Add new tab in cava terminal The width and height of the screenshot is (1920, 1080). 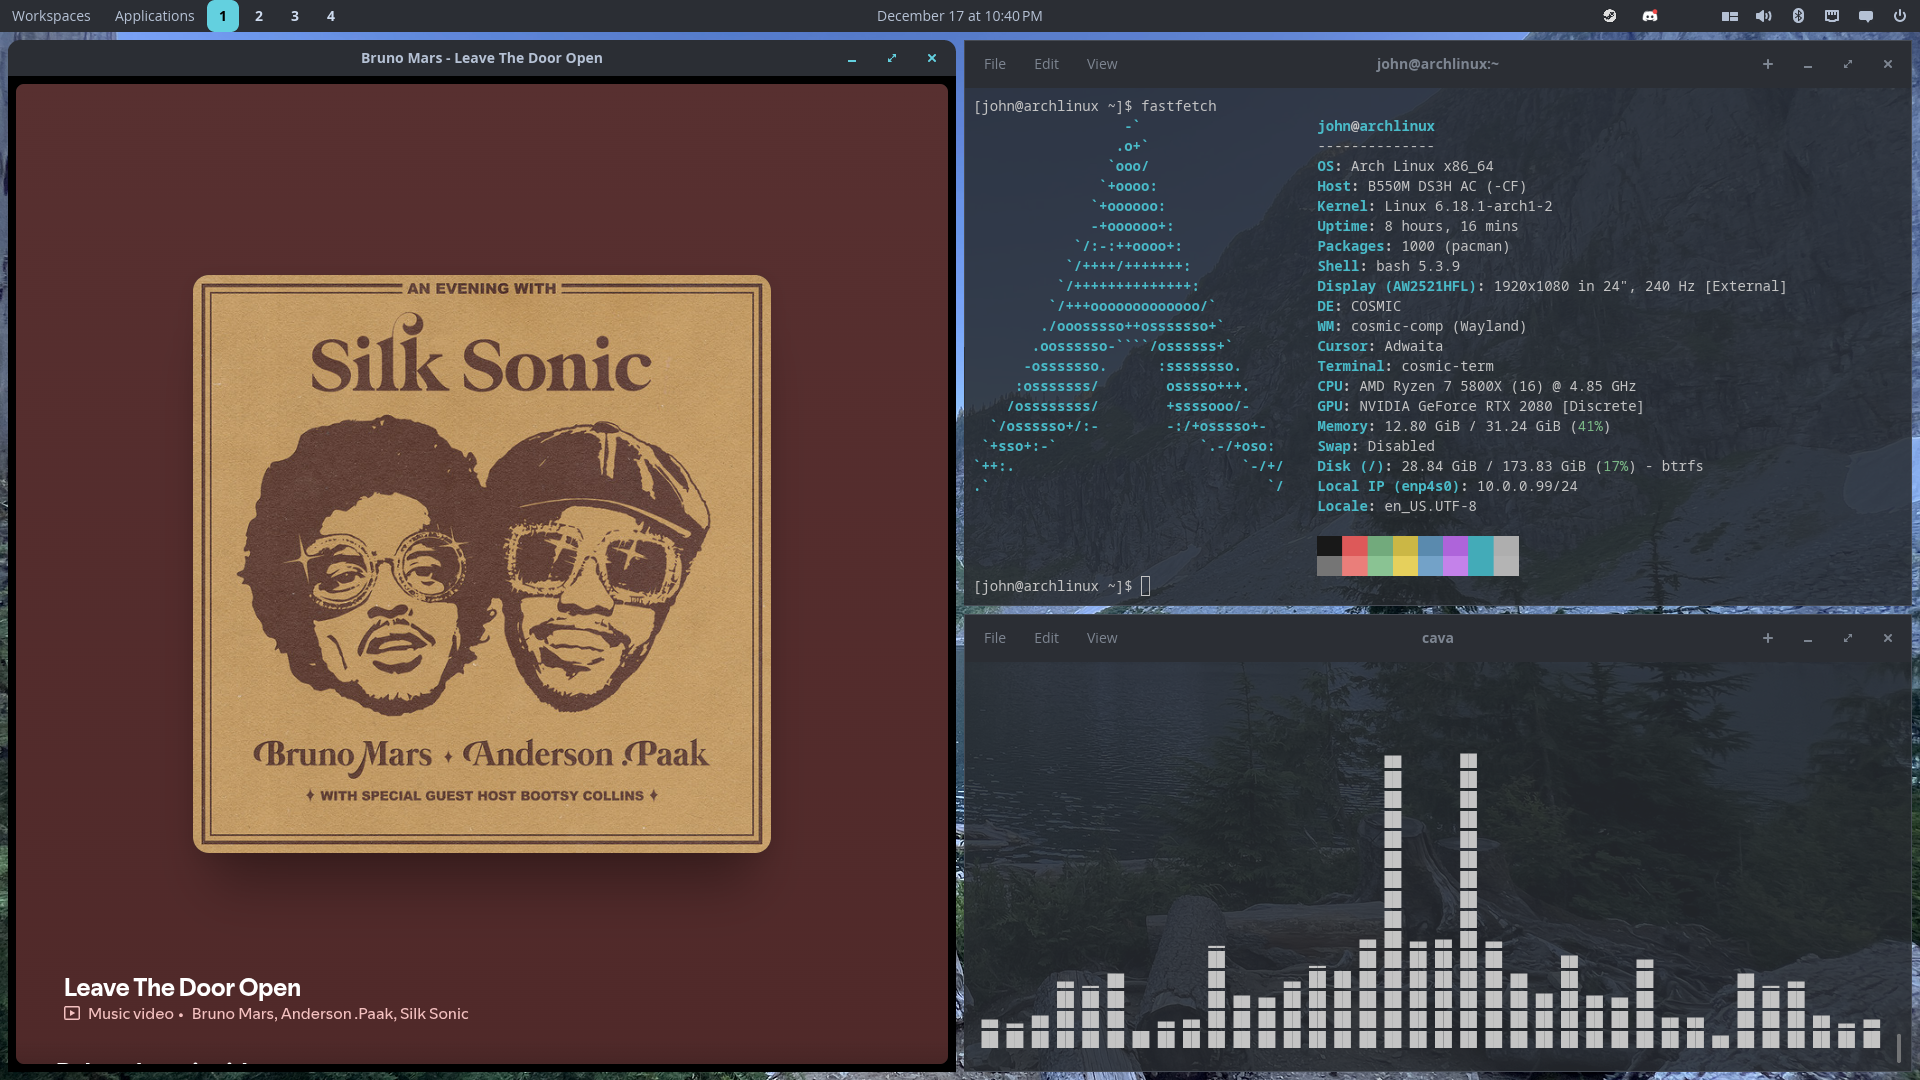(1768, 638)
